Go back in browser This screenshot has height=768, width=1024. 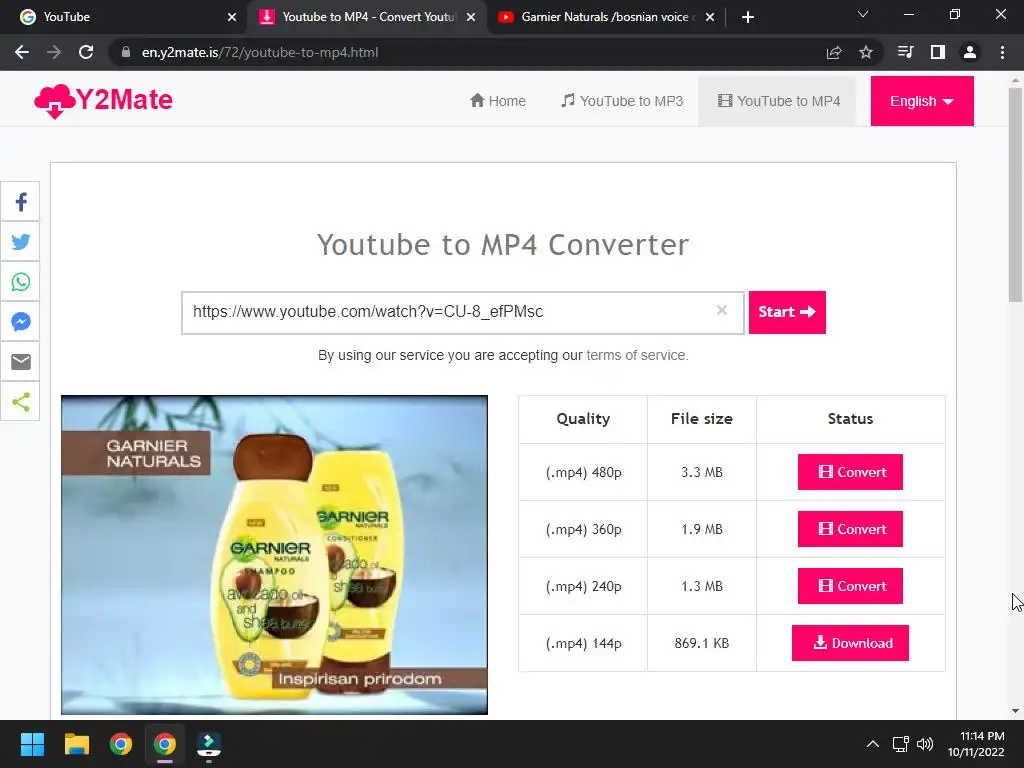[x=22, y=52]
